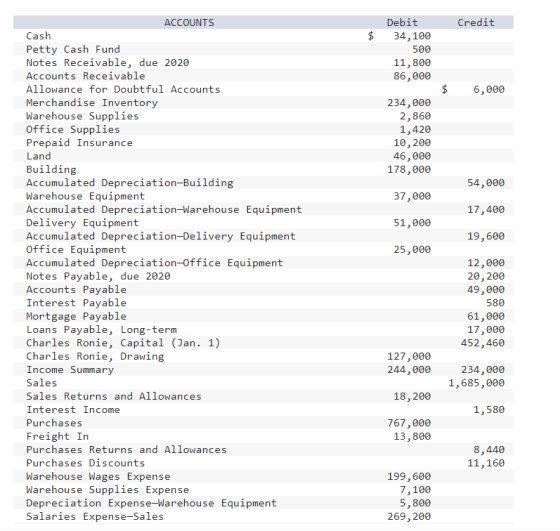
Task: Select the Office Equipment label
Action: [x=76, y=250]
